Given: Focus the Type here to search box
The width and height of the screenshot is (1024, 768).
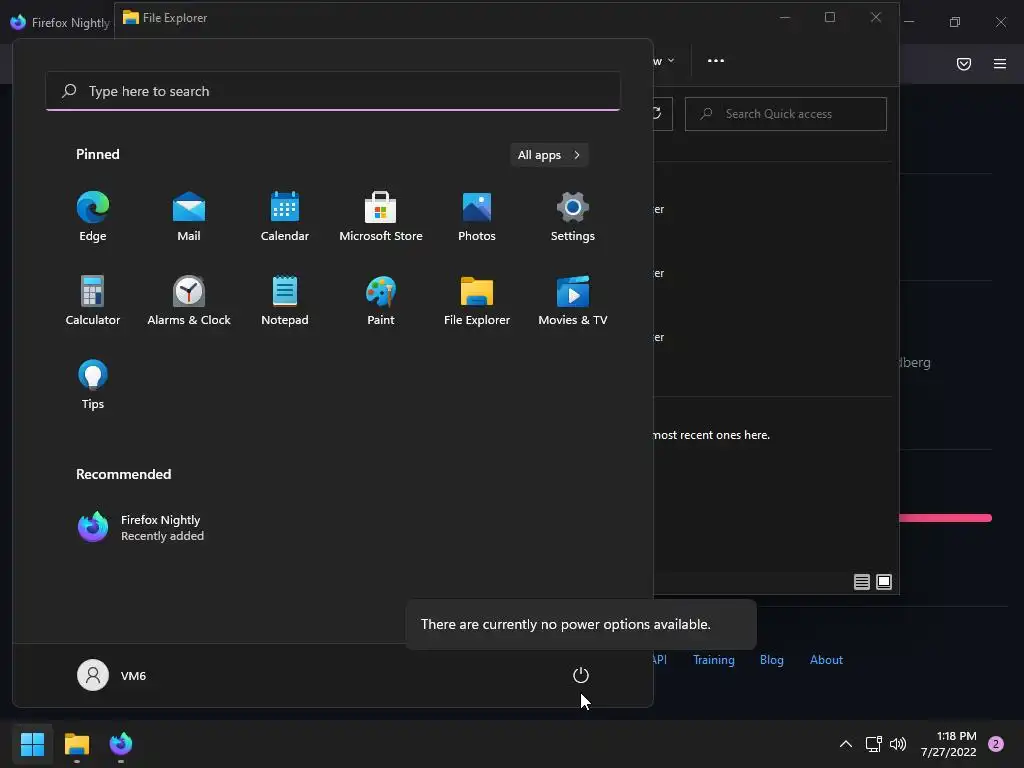Looking at the screenshot, I should [333, 91].
